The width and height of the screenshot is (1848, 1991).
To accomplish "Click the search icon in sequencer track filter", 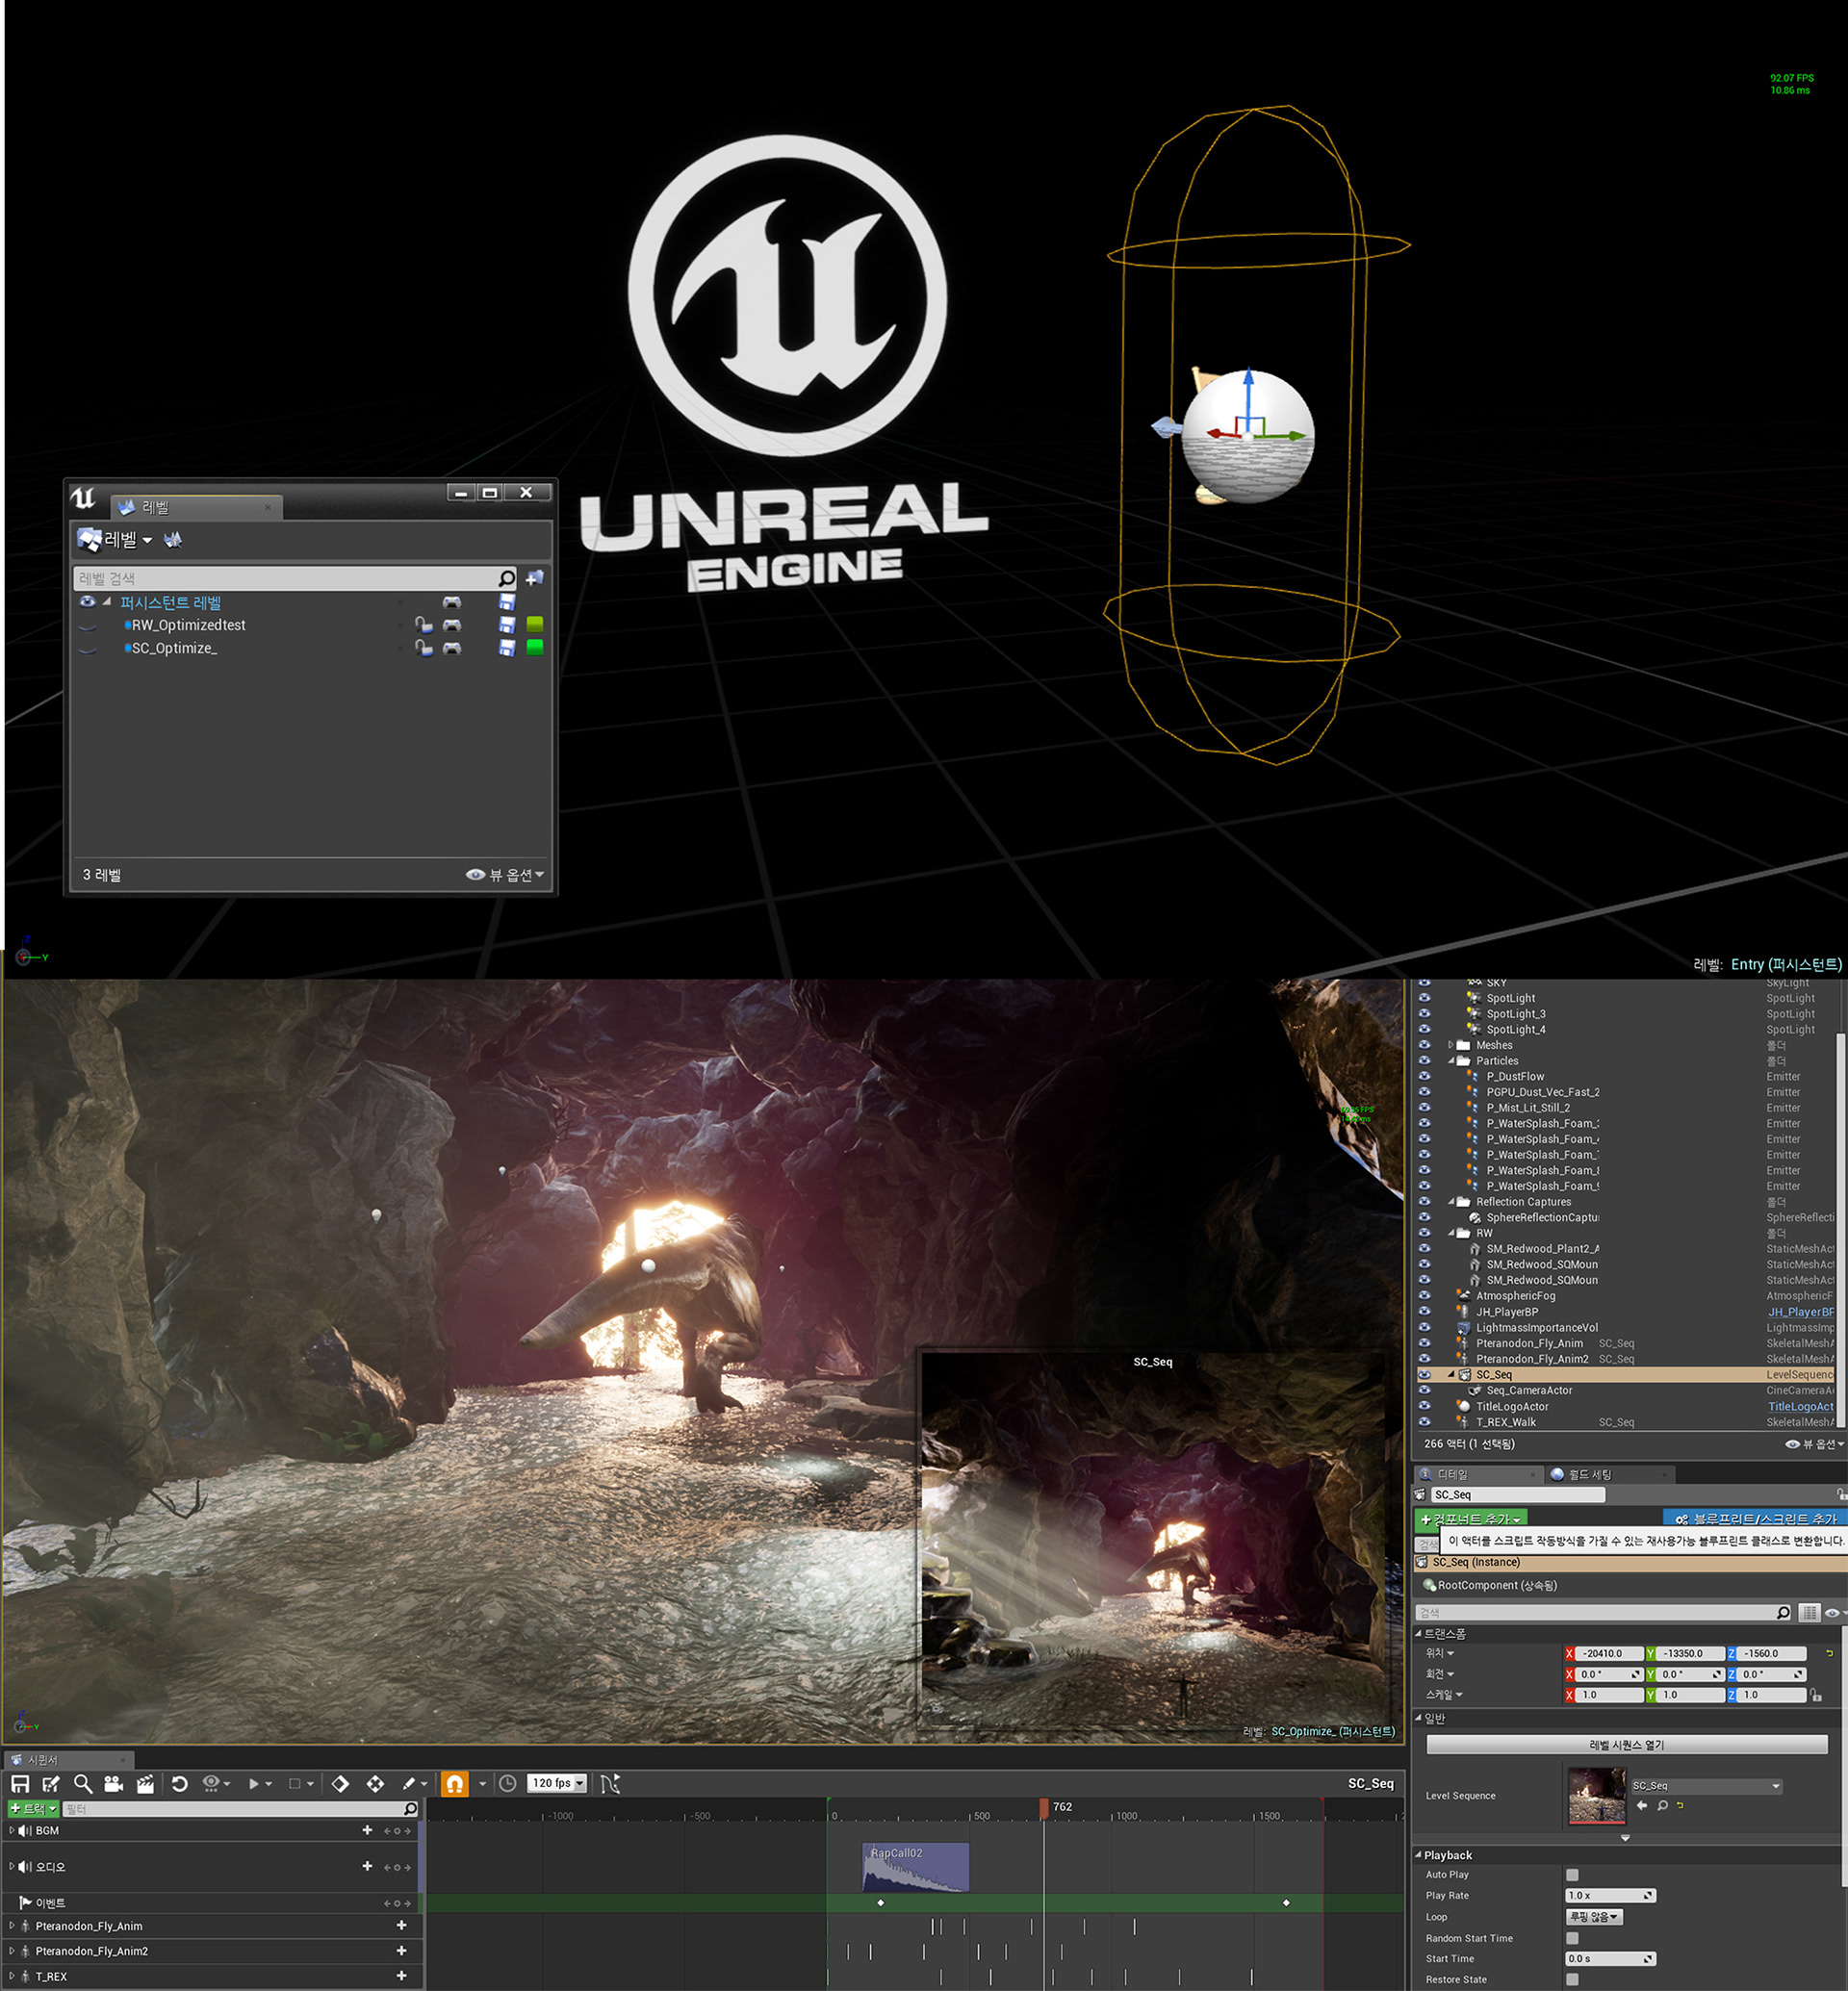I will (410, 1809).
